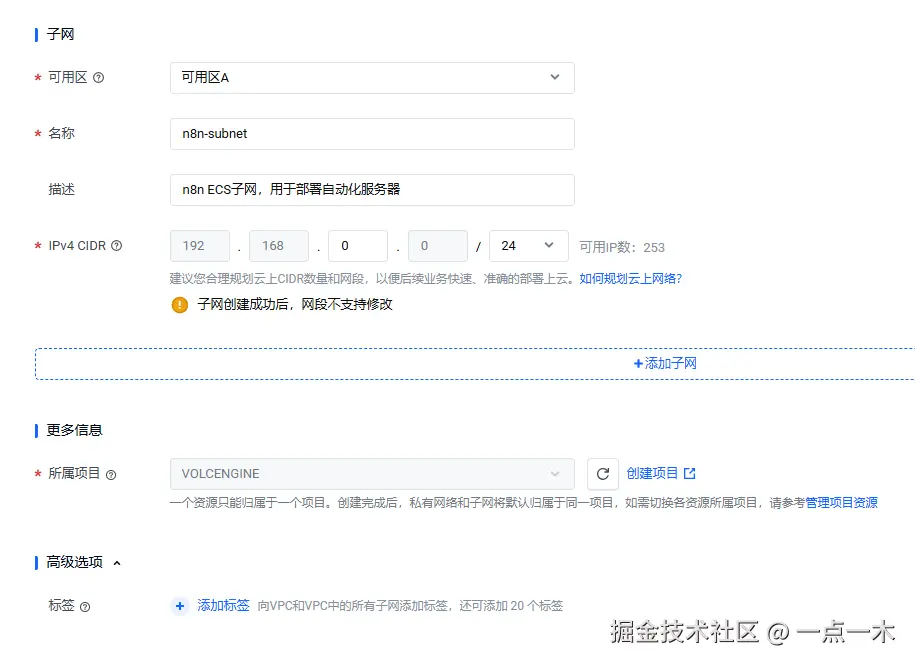Collapse the 高级选项 section

click(x=115, y=562)
